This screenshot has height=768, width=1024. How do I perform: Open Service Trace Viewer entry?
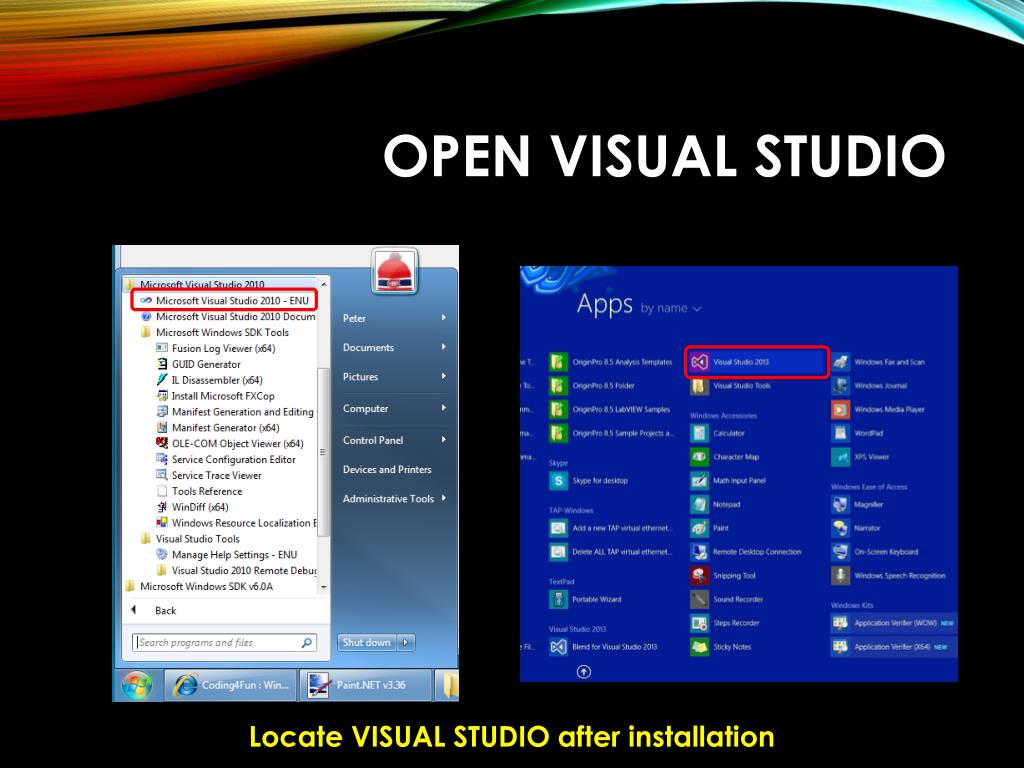[209, 475]
